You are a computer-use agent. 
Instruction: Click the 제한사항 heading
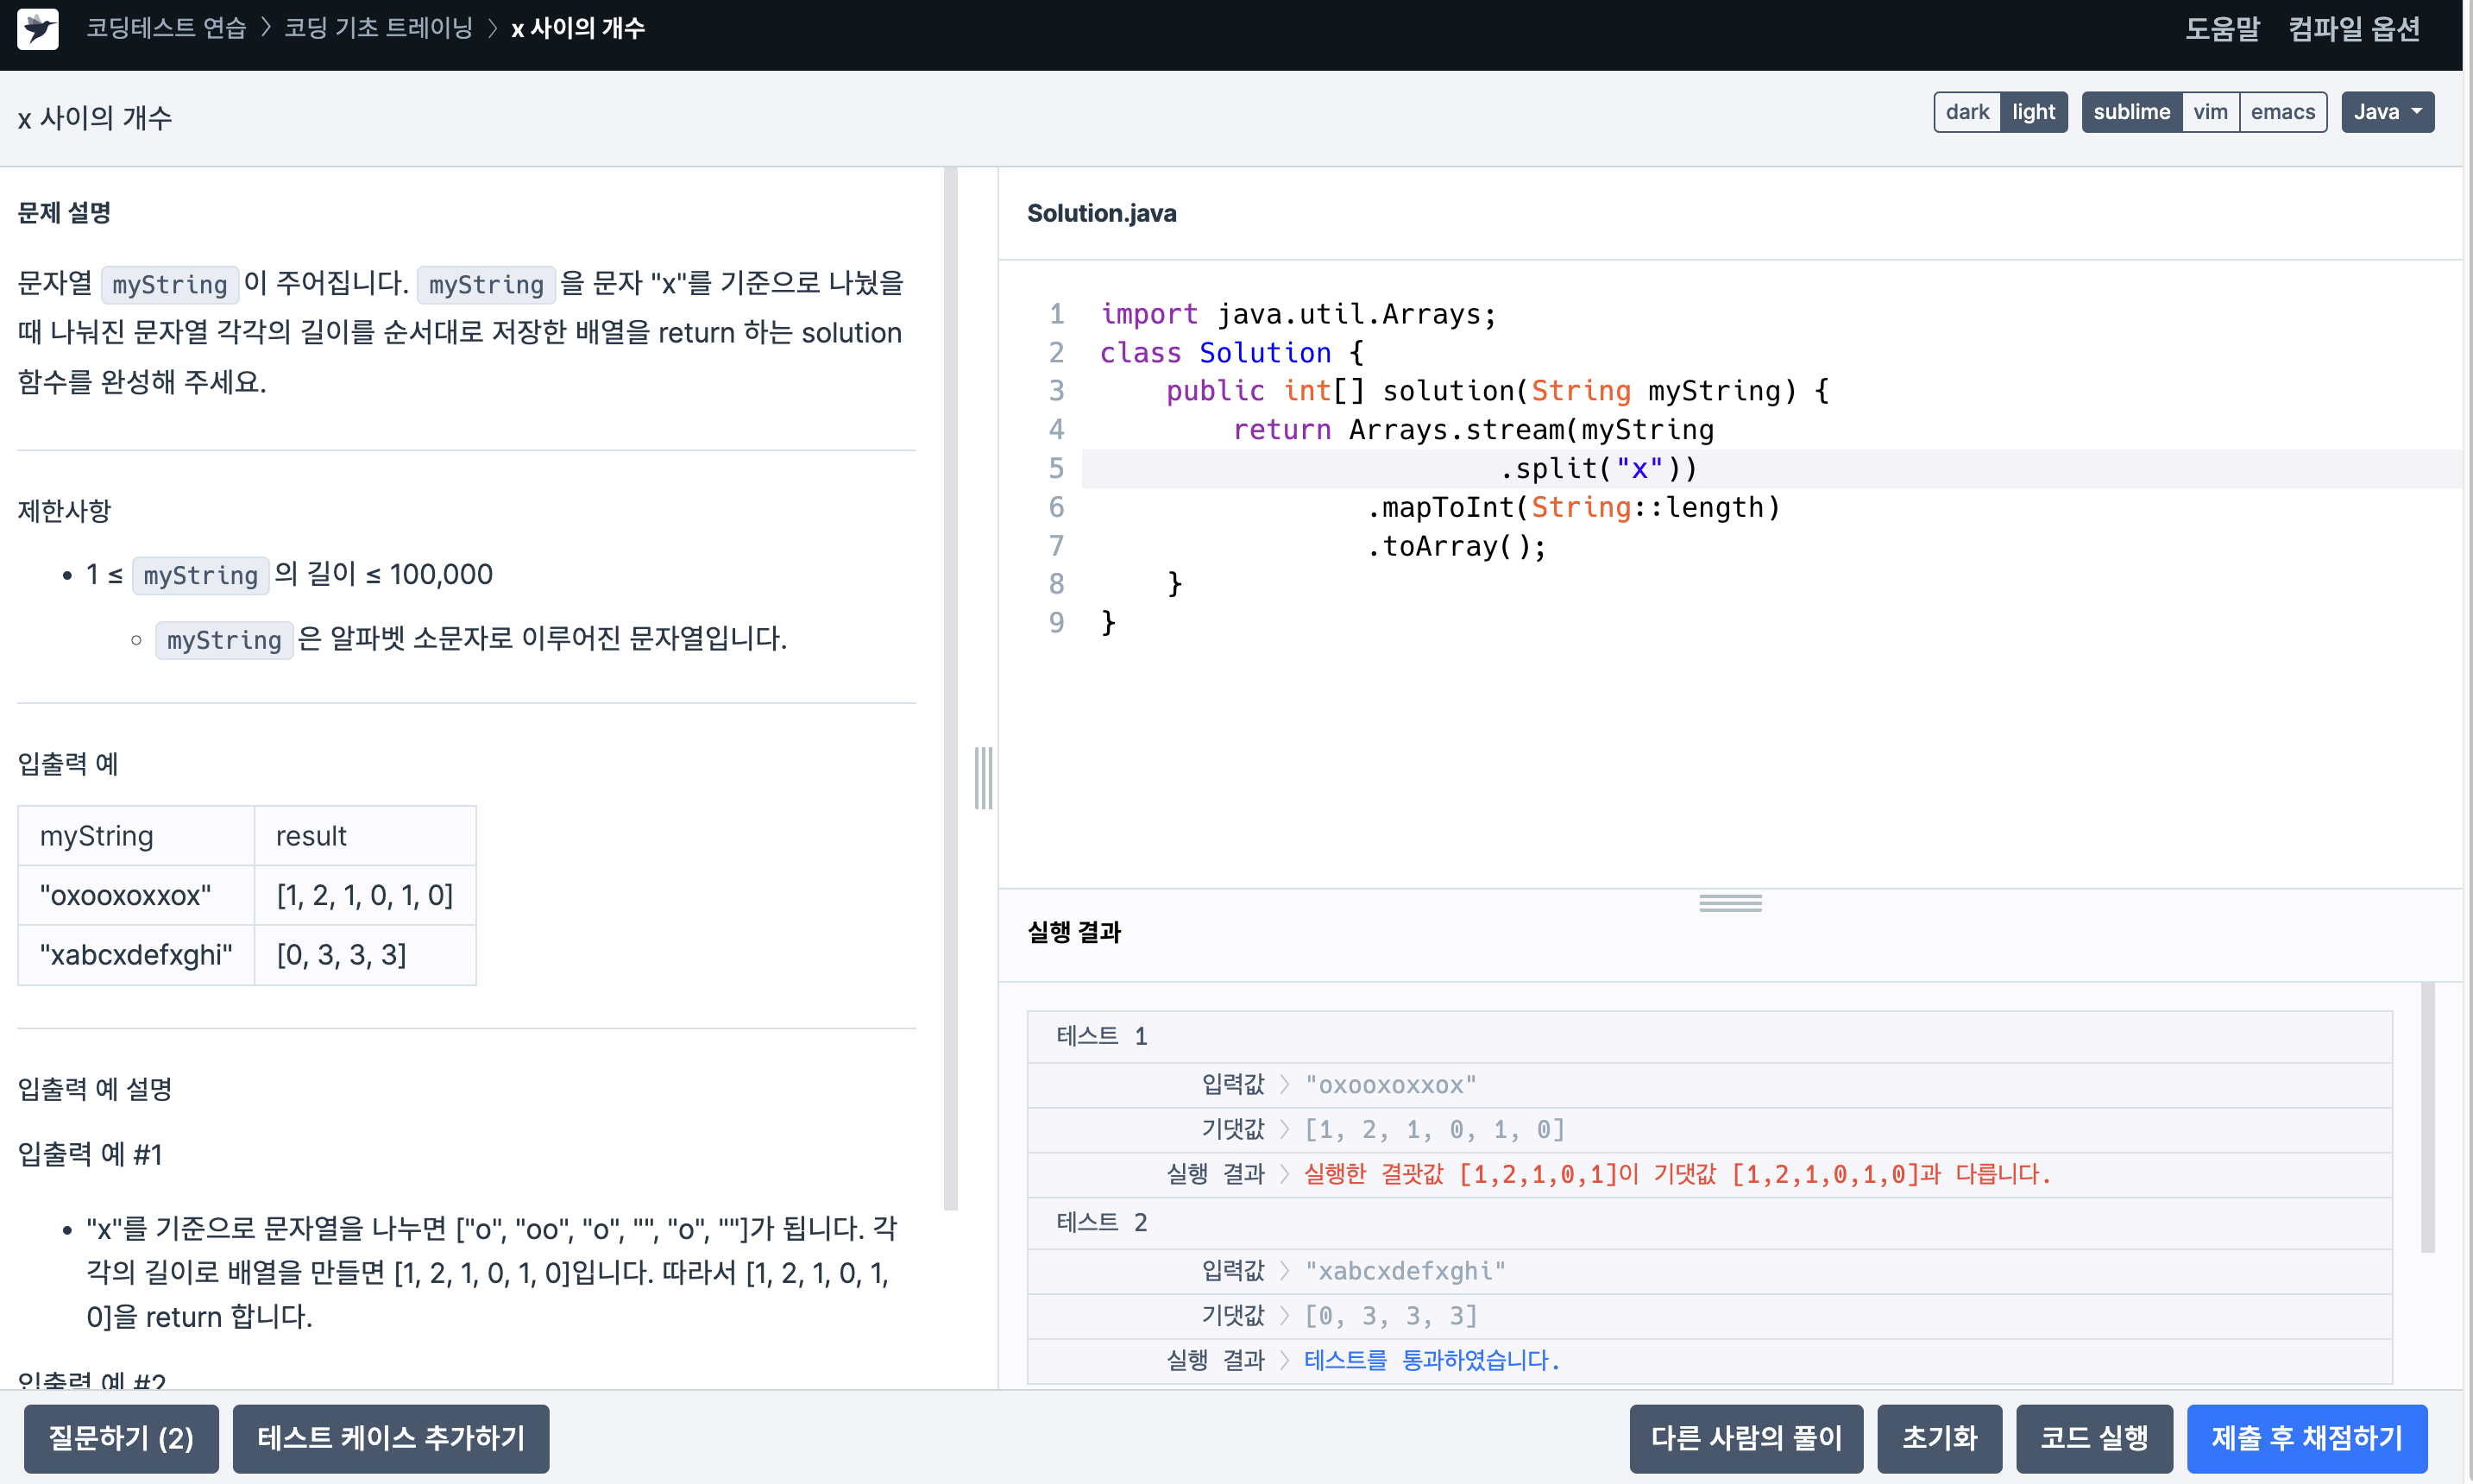click(x=64, y=511)
